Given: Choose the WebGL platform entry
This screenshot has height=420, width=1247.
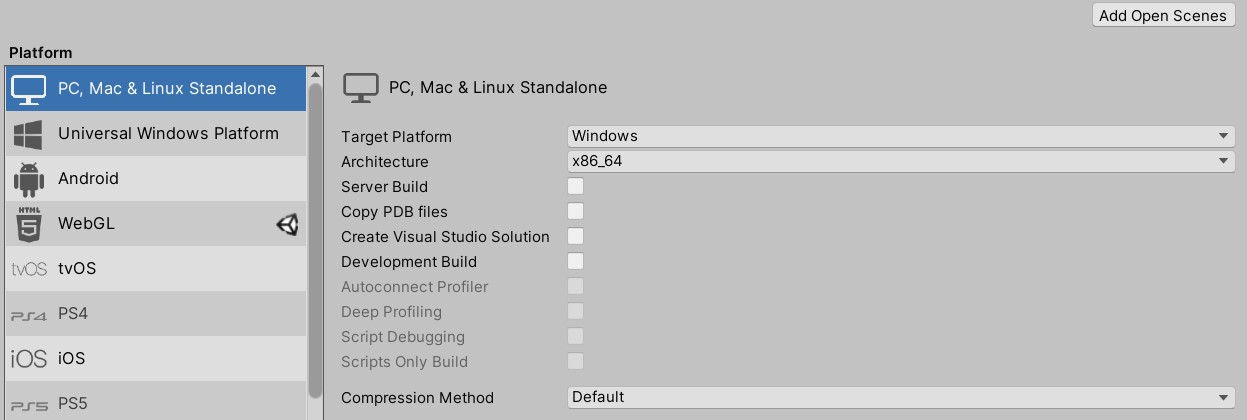Looking at the screenshot, I should tap(155, 224).
